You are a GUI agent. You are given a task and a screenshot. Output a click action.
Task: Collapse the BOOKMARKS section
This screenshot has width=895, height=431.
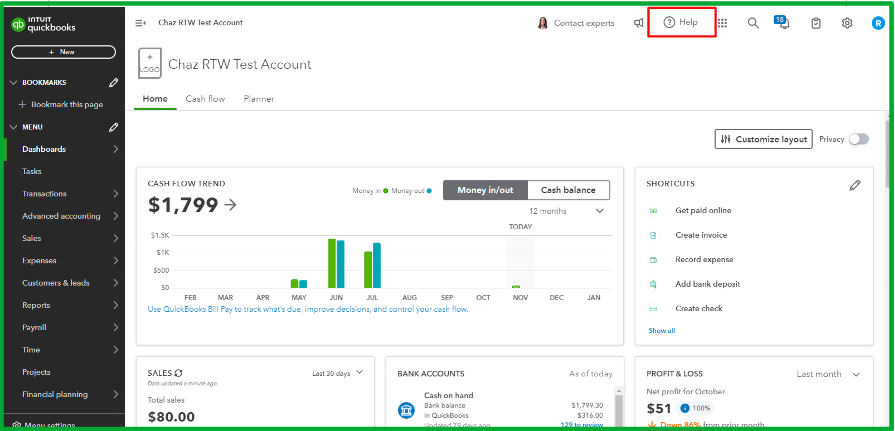pos(14,83)
